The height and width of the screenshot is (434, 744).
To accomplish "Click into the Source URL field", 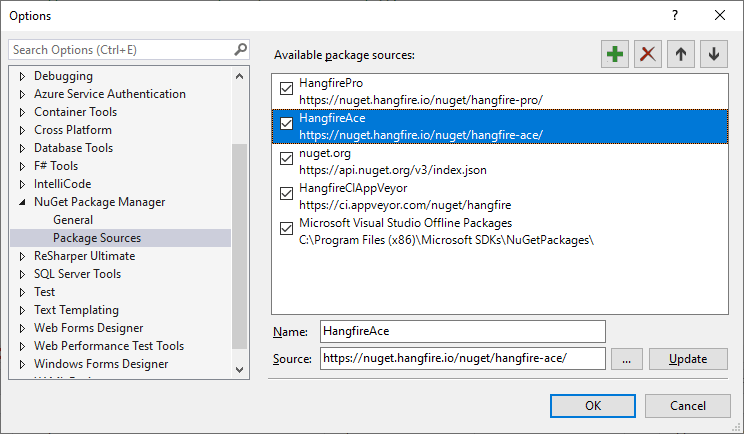I will pos(463,358).
